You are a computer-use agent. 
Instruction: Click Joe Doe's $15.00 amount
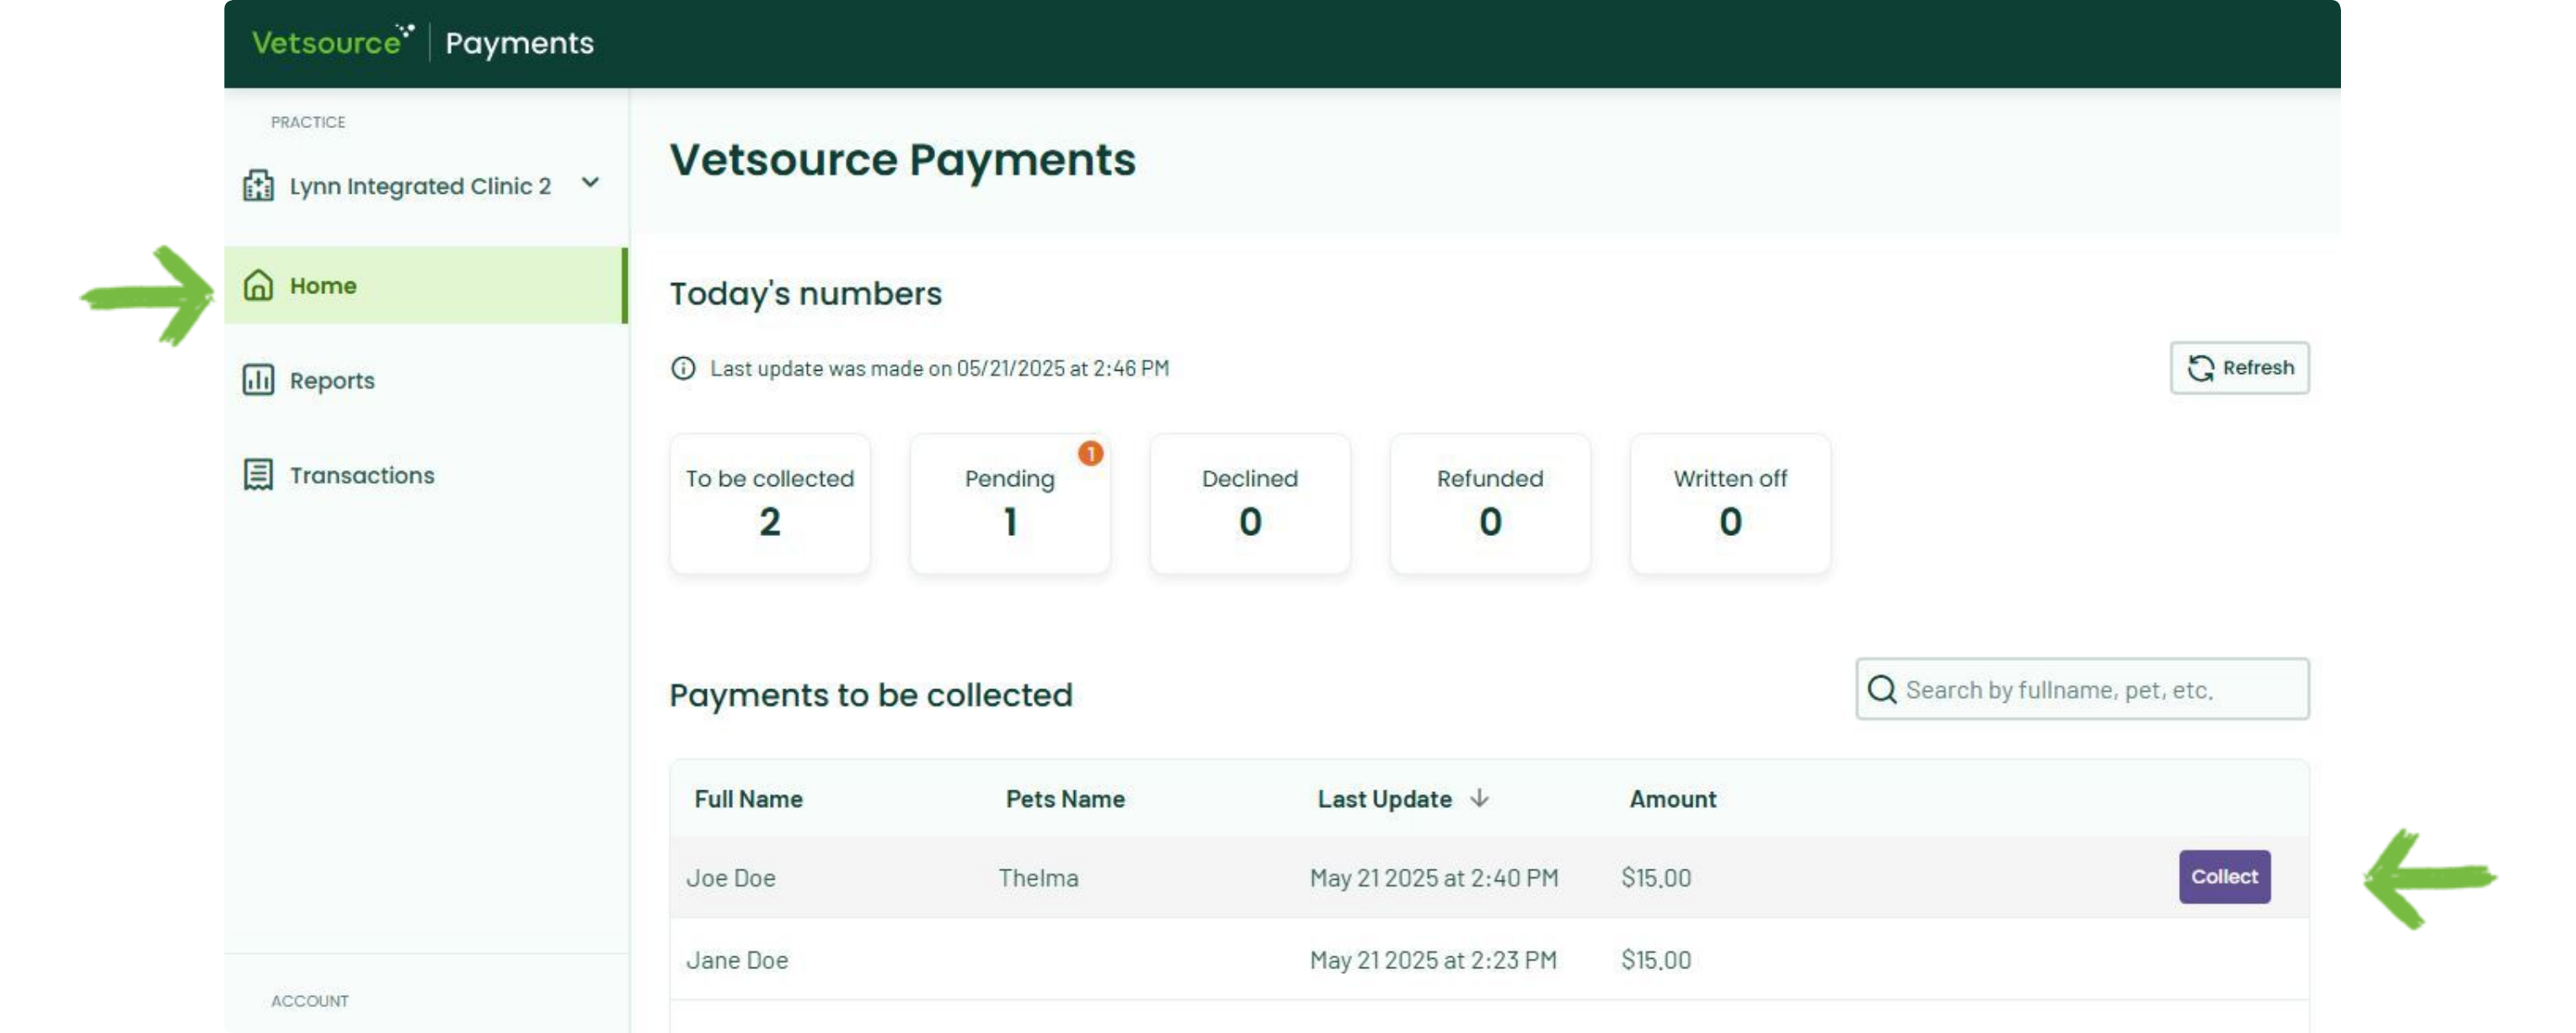click(x=1656, y=878)
